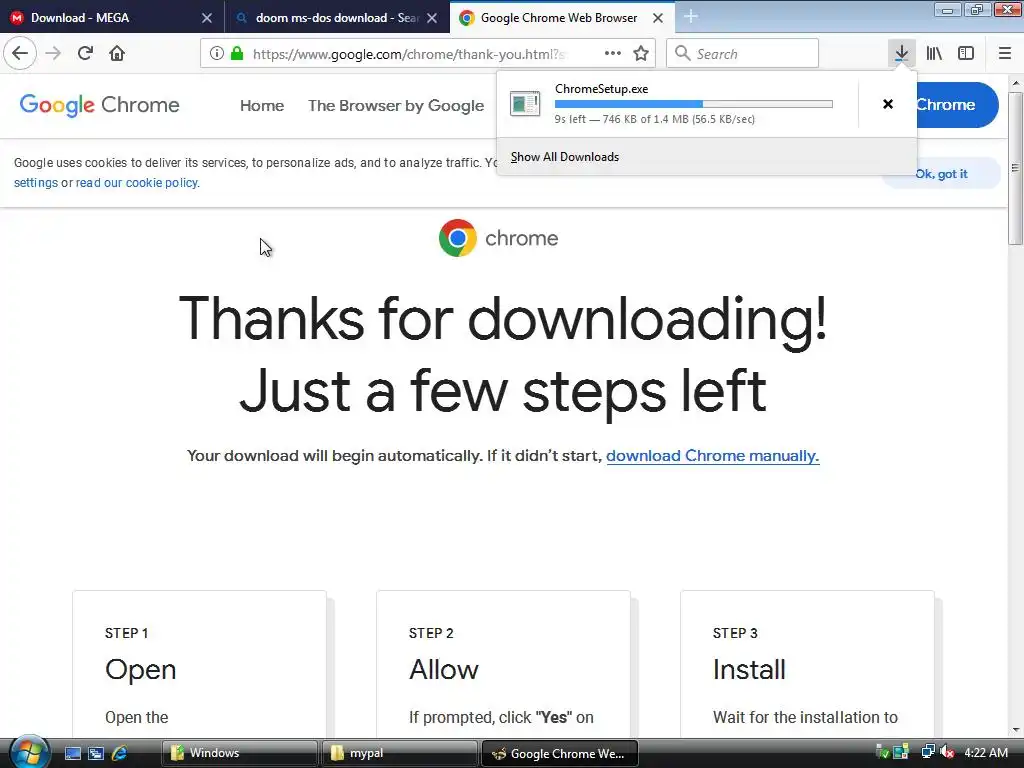Click the ChromeSetup.exe file icon
Screen dimensions: 1024x768
tap(525, 104)
